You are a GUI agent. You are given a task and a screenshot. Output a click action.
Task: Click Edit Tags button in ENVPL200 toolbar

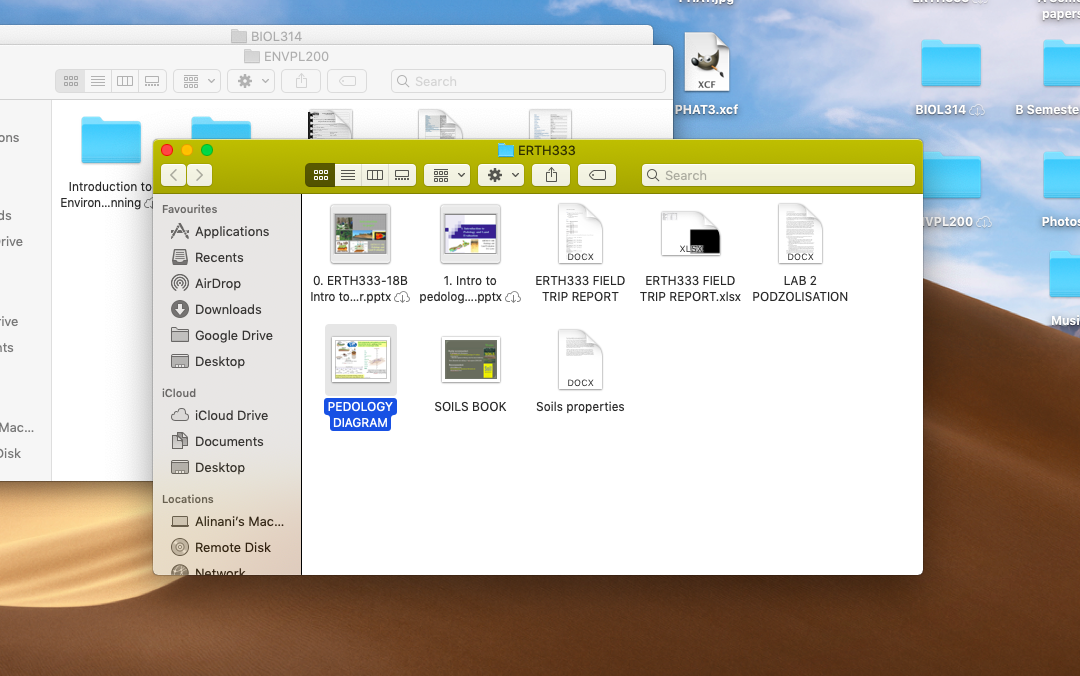(x=347, y=81)
